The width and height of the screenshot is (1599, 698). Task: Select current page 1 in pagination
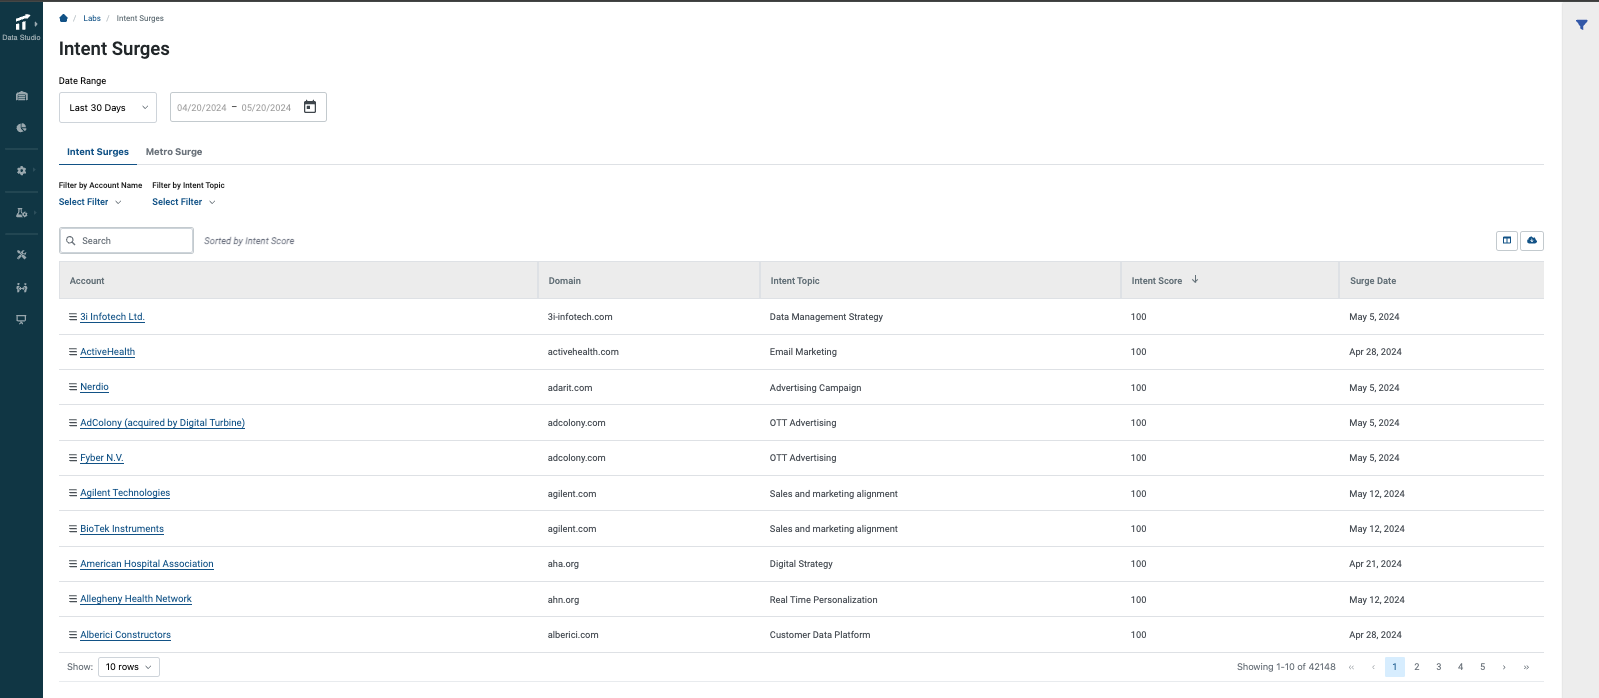[1395, 667]
